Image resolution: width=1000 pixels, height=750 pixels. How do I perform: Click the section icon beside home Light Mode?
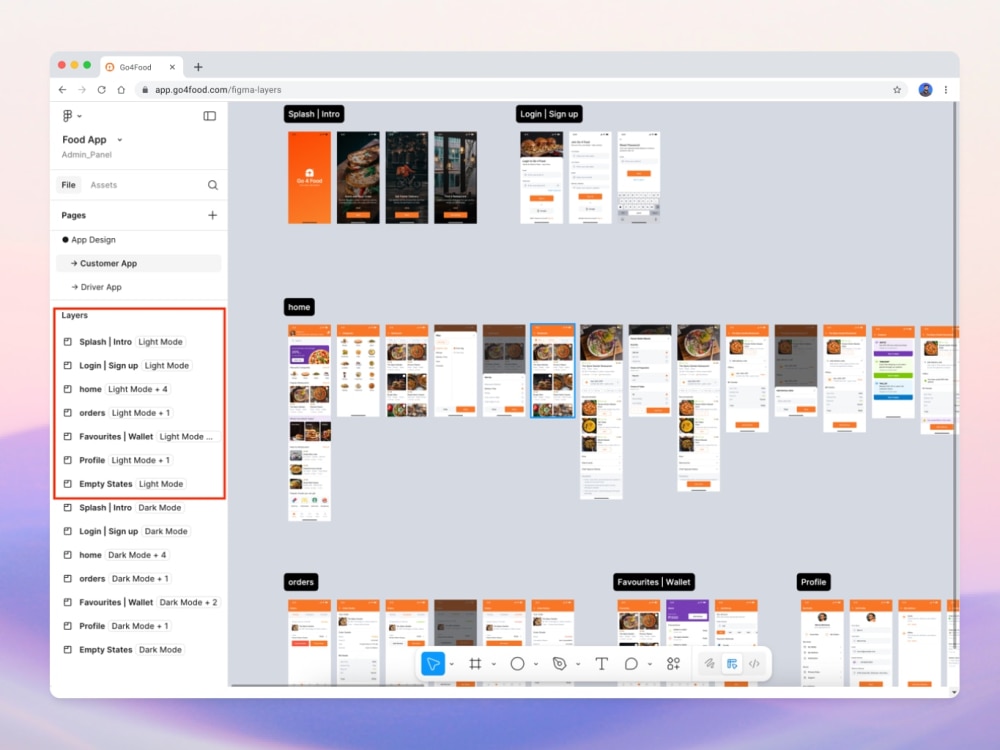click(x=68, y=389)
